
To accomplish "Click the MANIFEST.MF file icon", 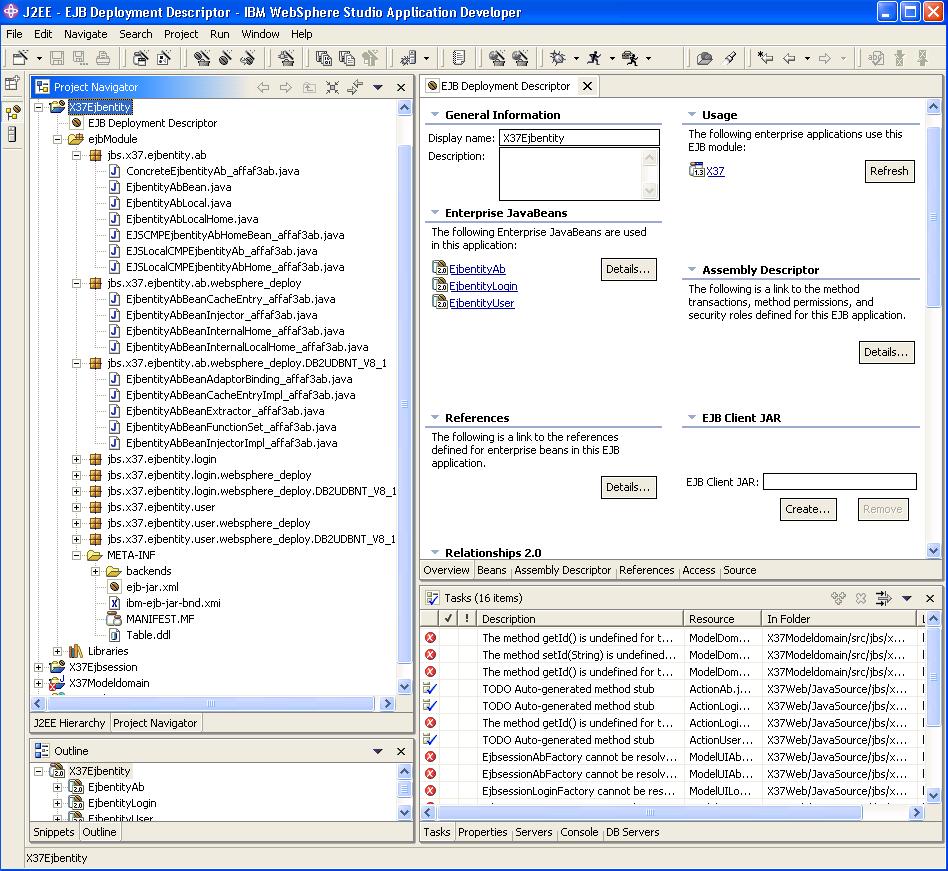I will point(114,618).
